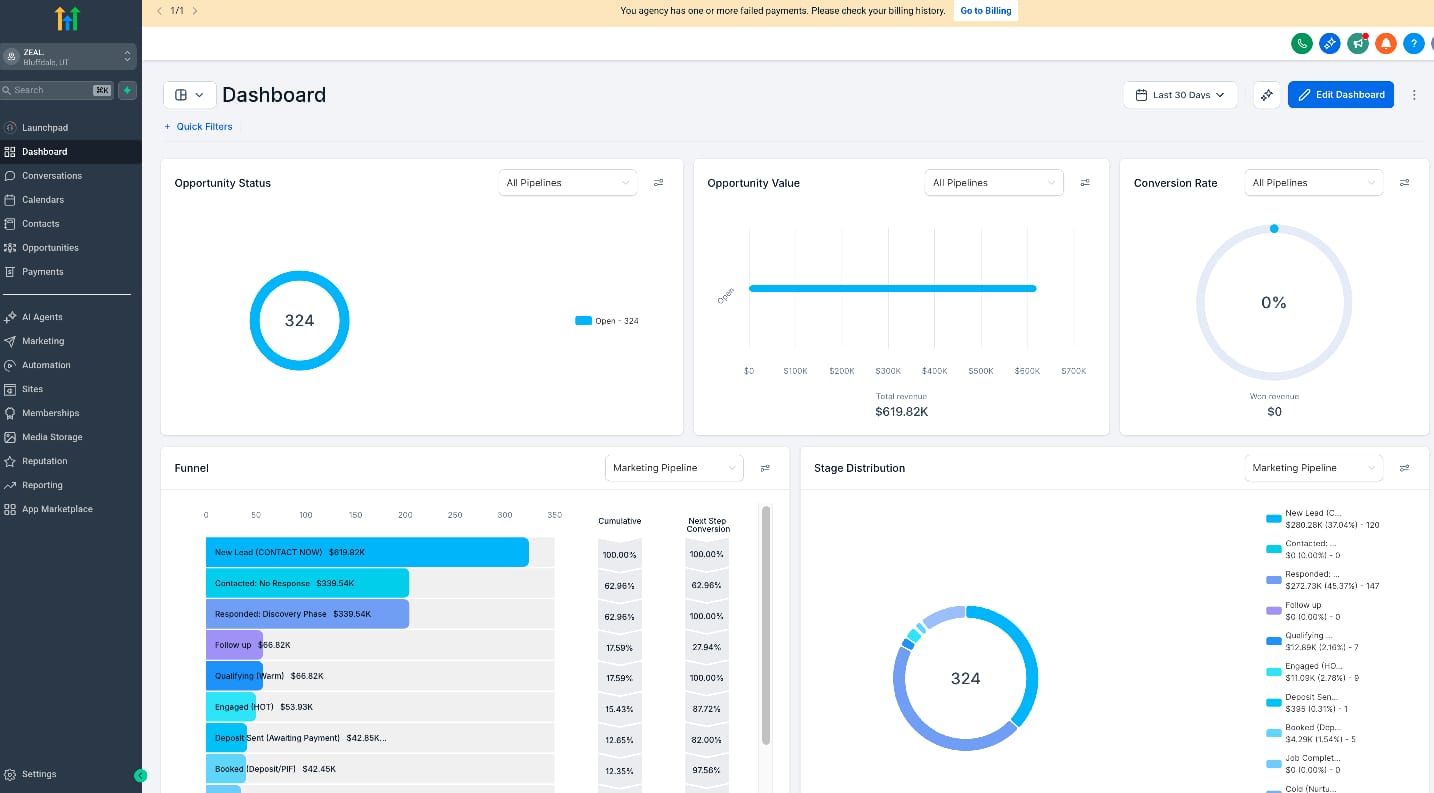Open the Marketing Pipeline dropdown in Funnel card
The height and width of the screenshot is (793, 1434).
tap(673, 467)
